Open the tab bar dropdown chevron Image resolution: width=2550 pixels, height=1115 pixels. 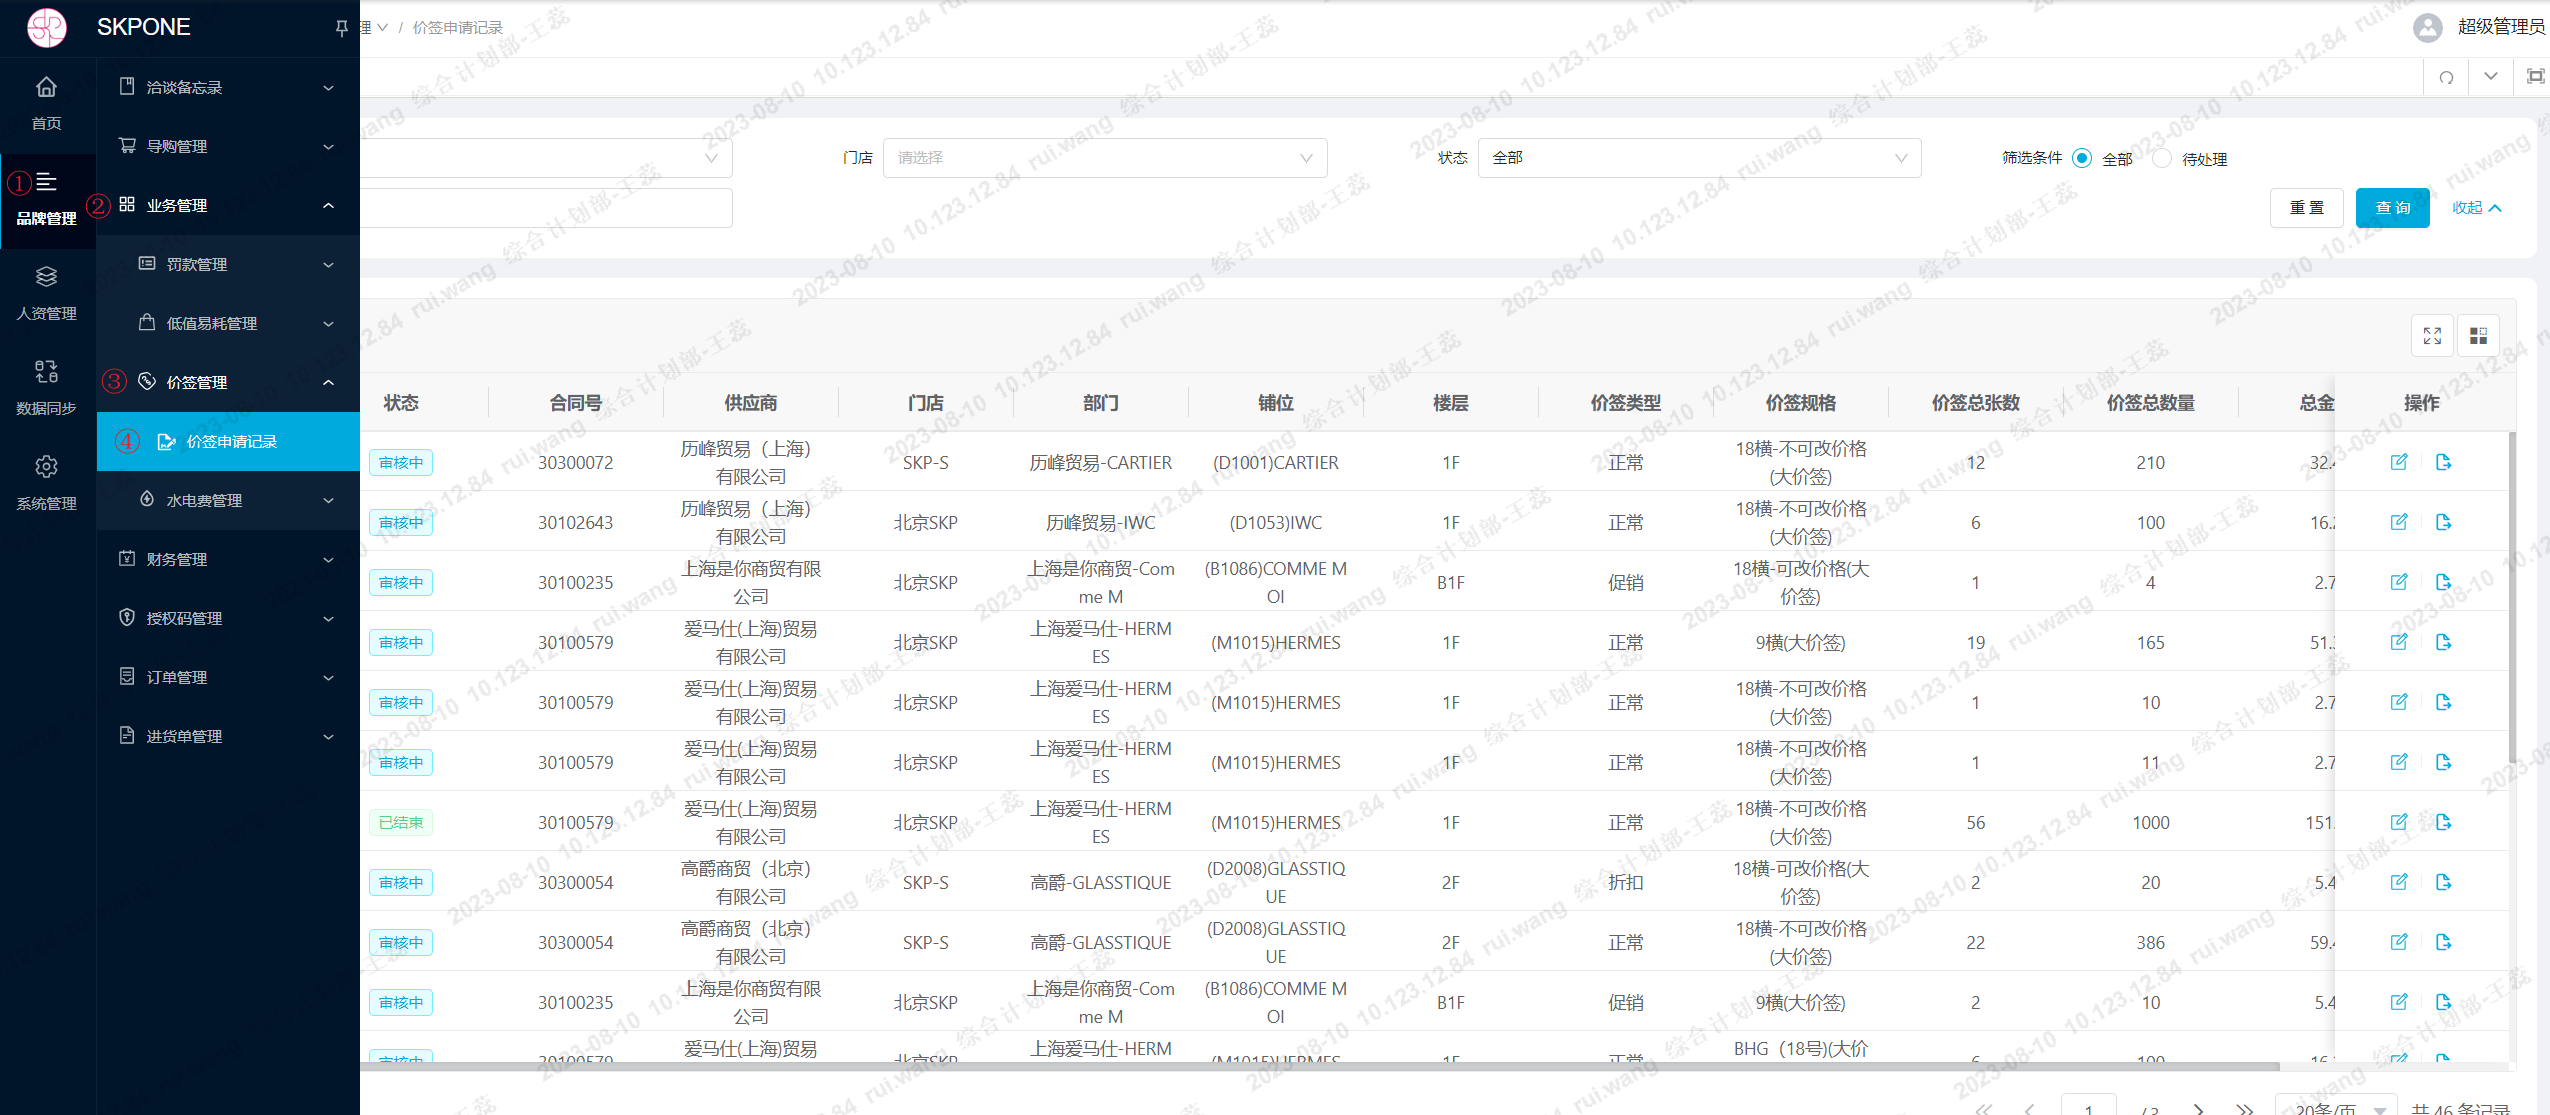pos(2491,77)
